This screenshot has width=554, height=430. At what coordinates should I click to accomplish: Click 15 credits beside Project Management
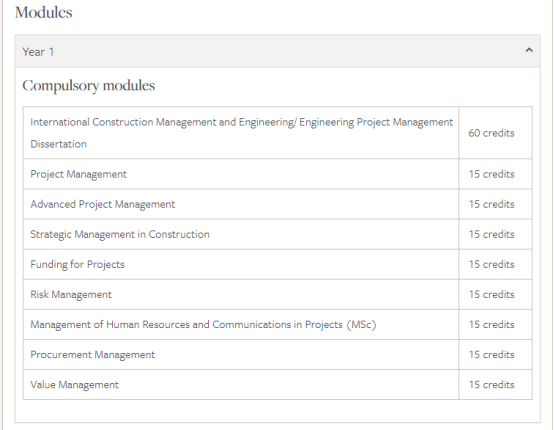pos(491,174)
